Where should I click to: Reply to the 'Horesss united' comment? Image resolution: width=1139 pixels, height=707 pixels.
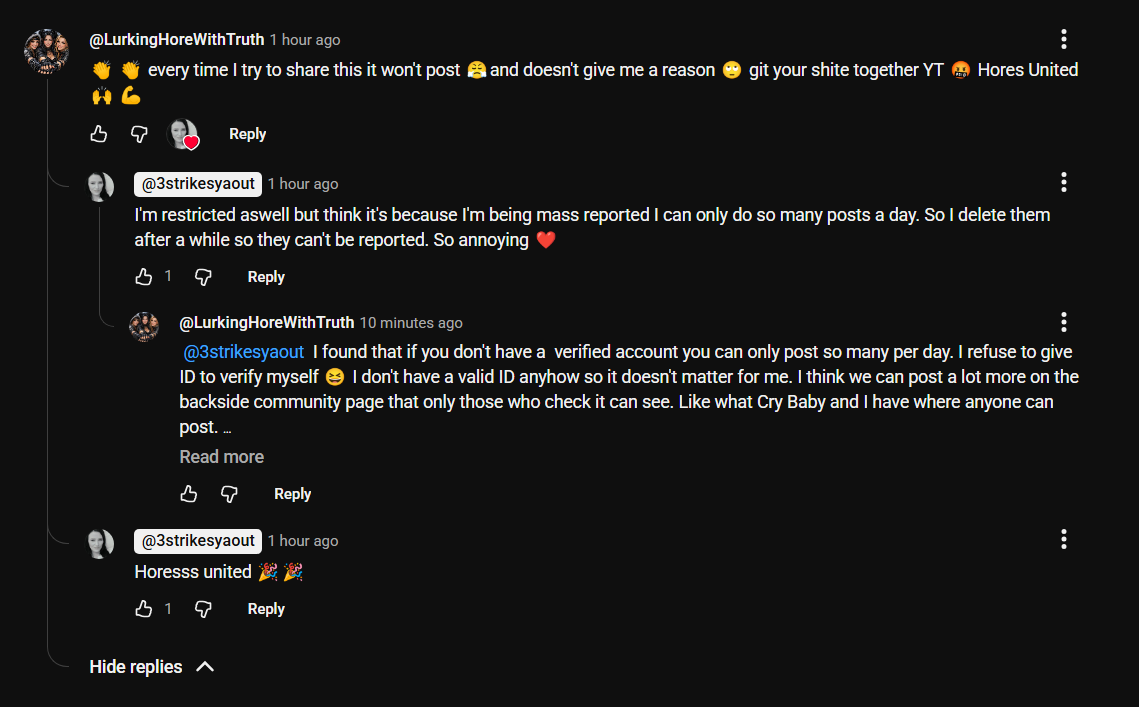(x=266, y=609)
